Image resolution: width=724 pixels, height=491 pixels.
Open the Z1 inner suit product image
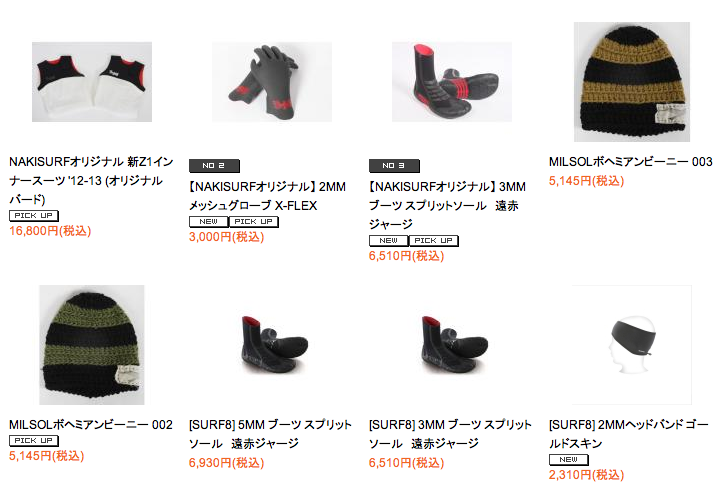click(92, 82)
